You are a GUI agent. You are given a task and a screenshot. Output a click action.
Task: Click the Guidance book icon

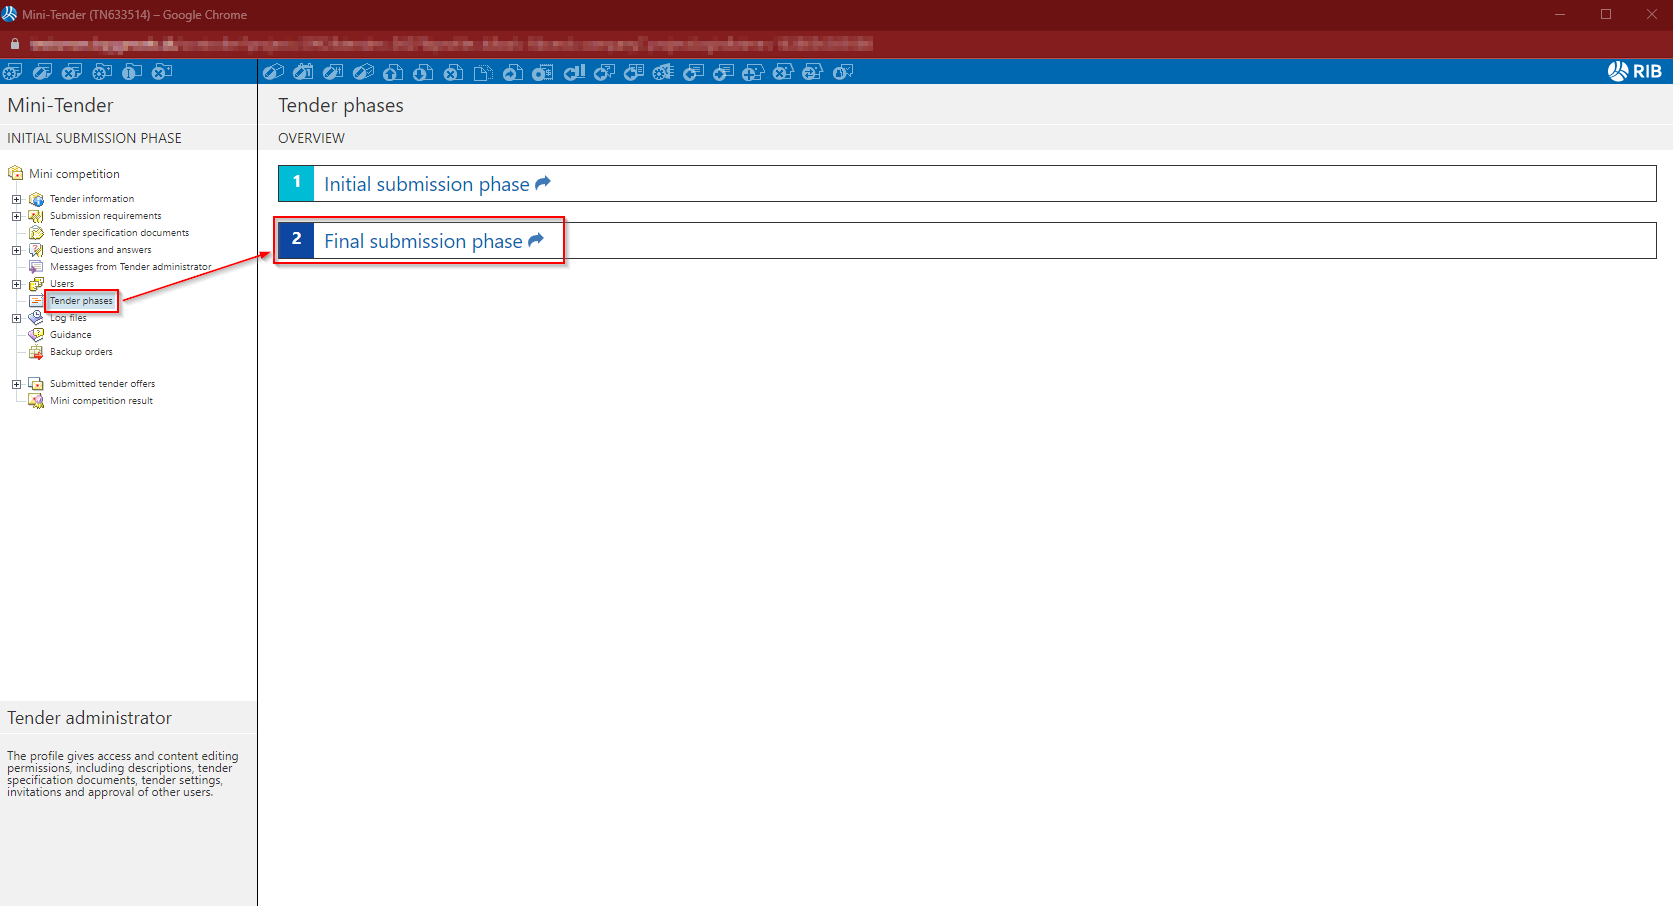[36, 335]
